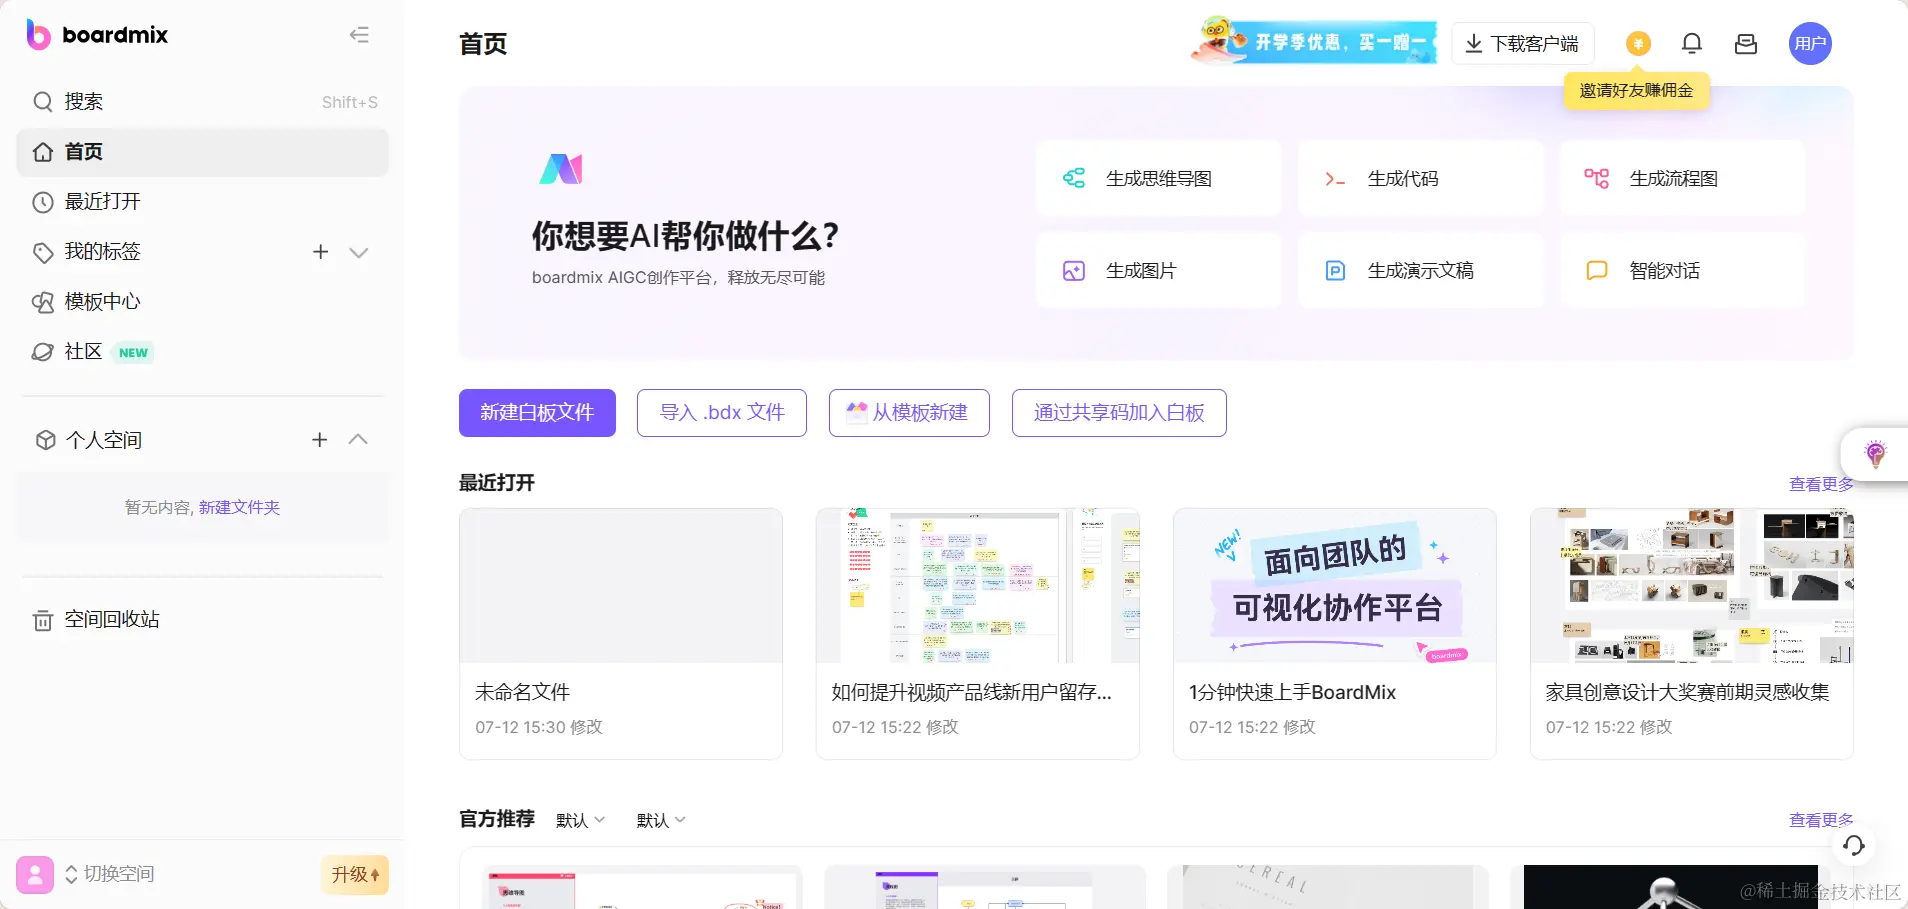The width and height of the screenshot is (1908, 909).
Task: Open the search field in the sidebar
Action: tap(203, 102)
